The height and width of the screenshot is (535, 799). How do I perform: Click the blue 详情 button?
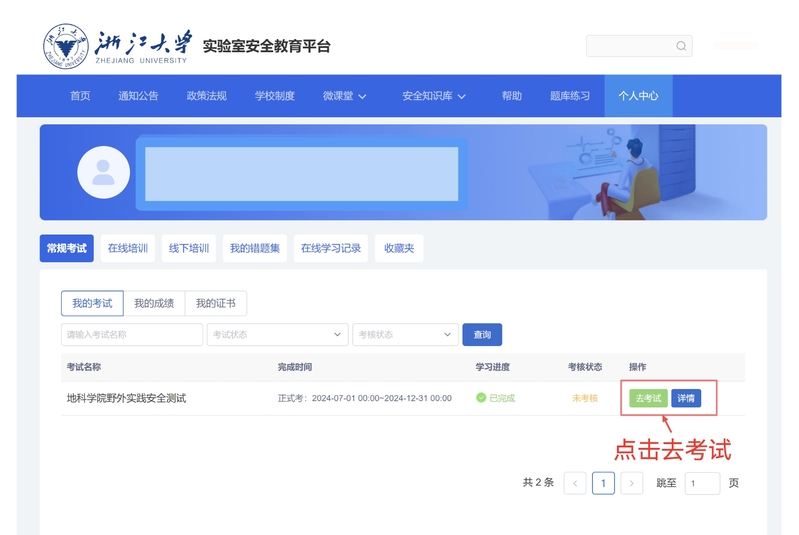click(x=686, y=398)
